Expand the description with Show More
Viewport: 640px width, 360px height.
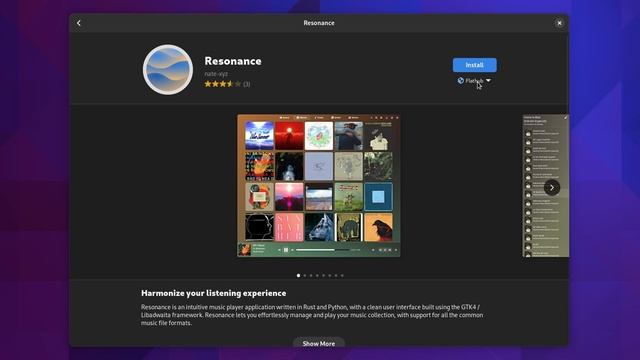[319, 343]
